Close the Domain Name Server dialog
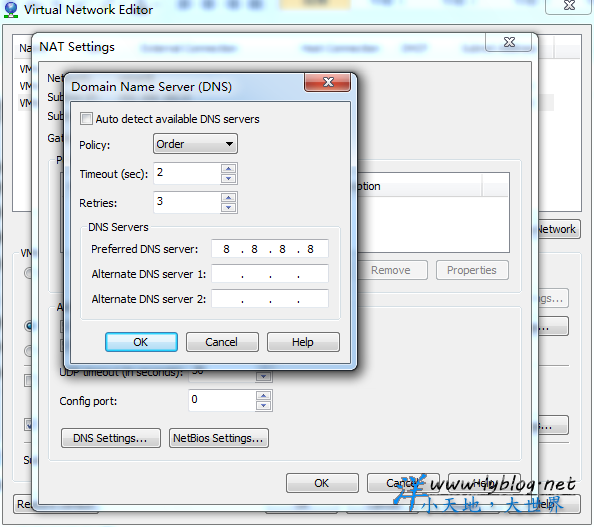Viewport: 594px width, 527px height. 328,82
